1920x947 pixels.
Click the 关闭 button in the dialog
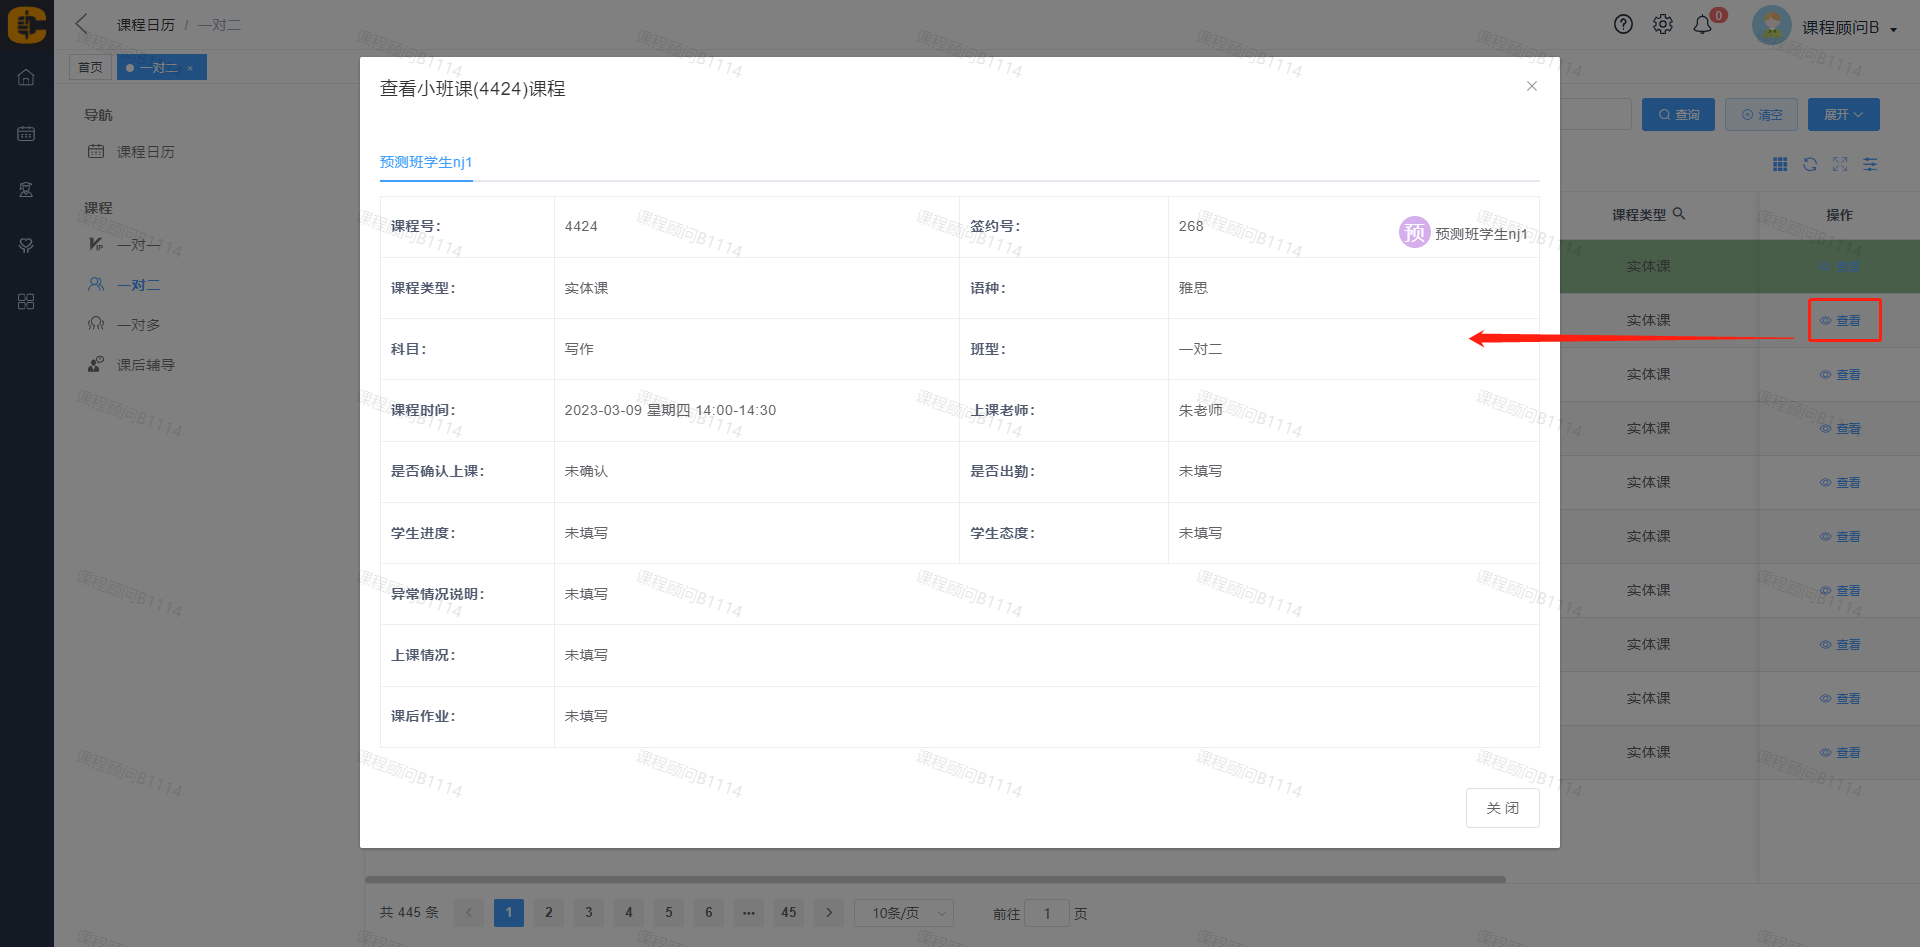point(1502,808)
